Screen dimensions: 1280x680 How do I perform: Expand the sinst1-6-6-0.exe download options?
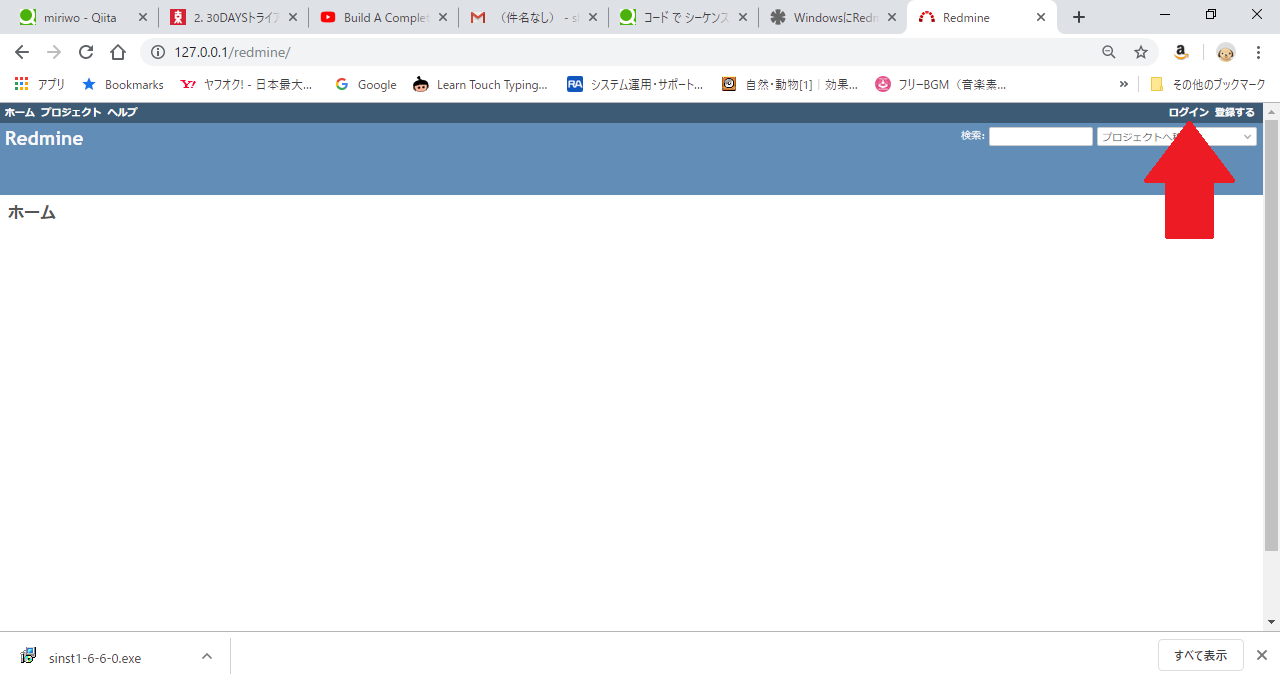pyautogui.click(x=206, y=657)
